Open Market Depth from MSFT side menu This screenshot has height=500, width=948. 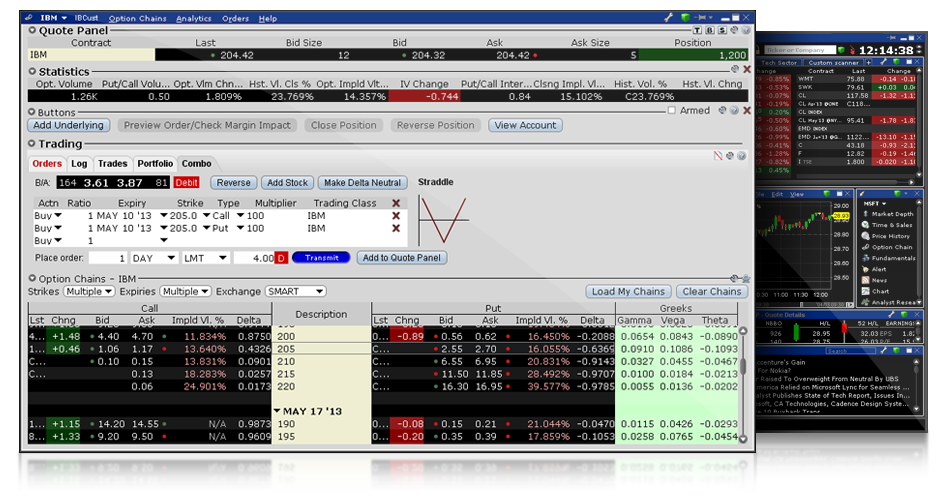[x=891, y=214]
